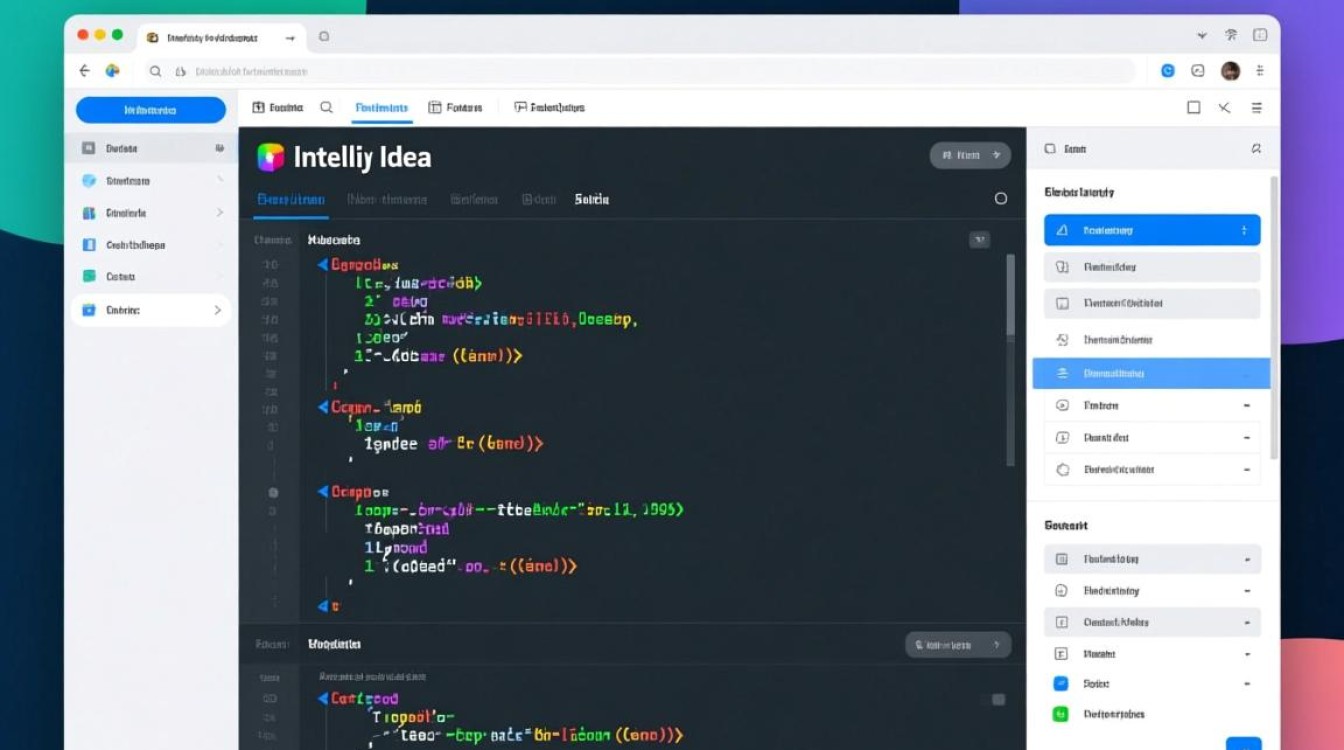
Task: Expand the chevron on the sidebar's calendar-icon item
Action: 218,310
